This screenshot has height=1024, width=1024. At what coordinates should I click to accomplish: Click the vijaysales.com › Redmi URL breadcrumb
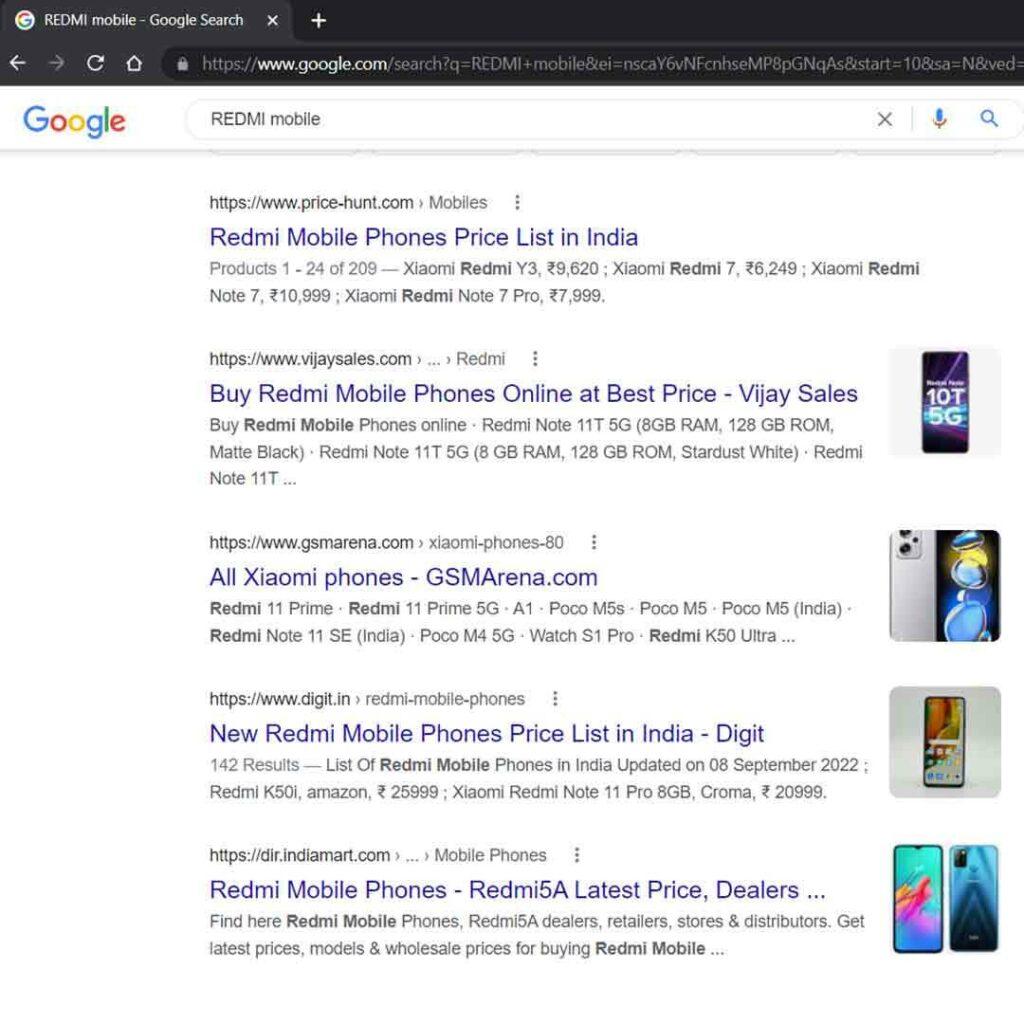click(357, 359)
